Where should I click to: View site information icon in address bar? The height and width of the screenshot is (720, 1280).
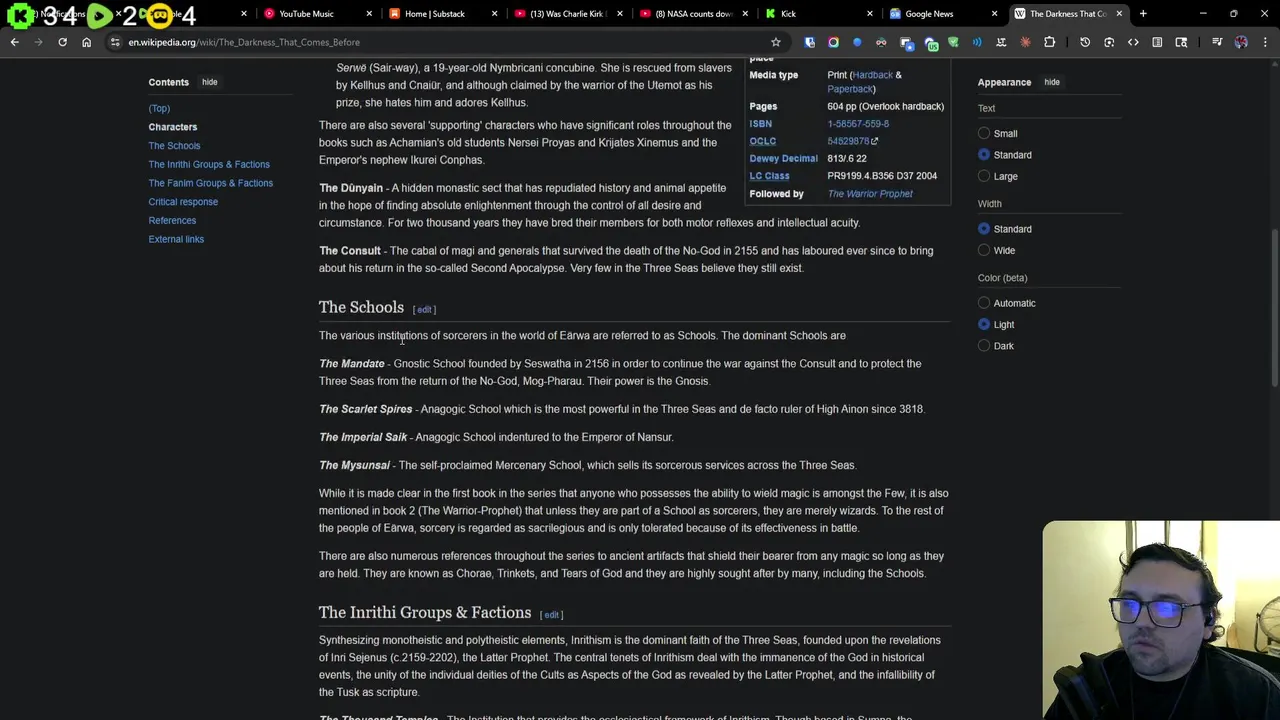point(115,42)
